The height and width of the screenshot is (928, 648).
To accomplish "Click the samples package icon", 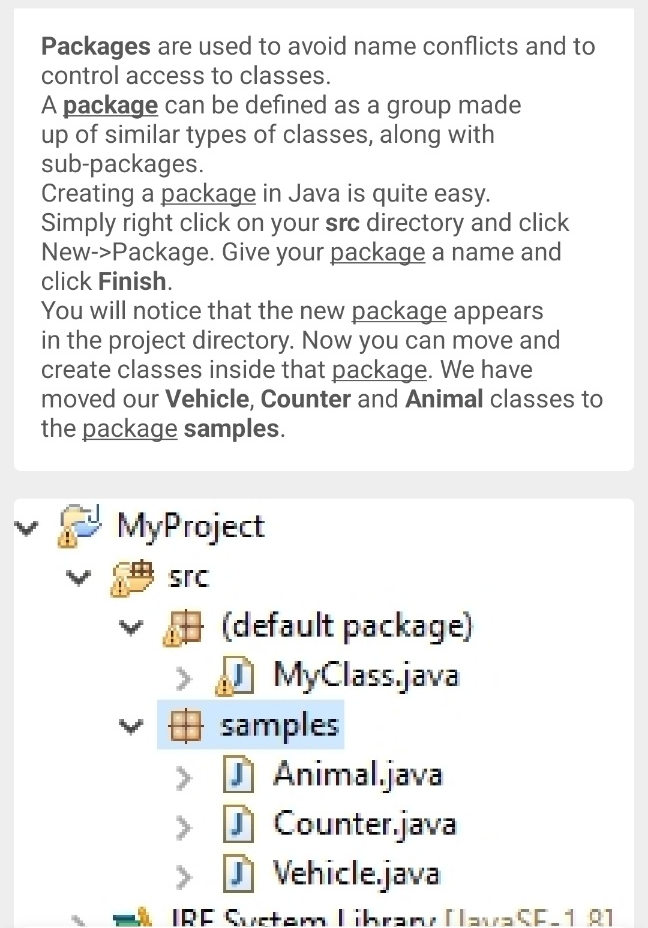I will (x=185, y=726).
